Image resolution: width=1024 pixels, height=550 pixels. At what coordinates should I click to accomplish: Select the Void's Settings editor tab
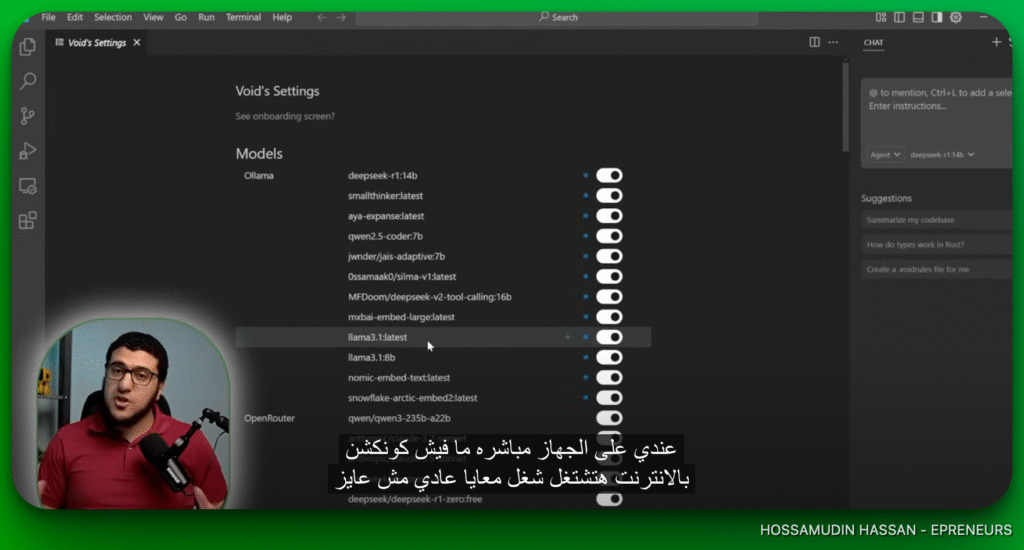coord(97,42)
